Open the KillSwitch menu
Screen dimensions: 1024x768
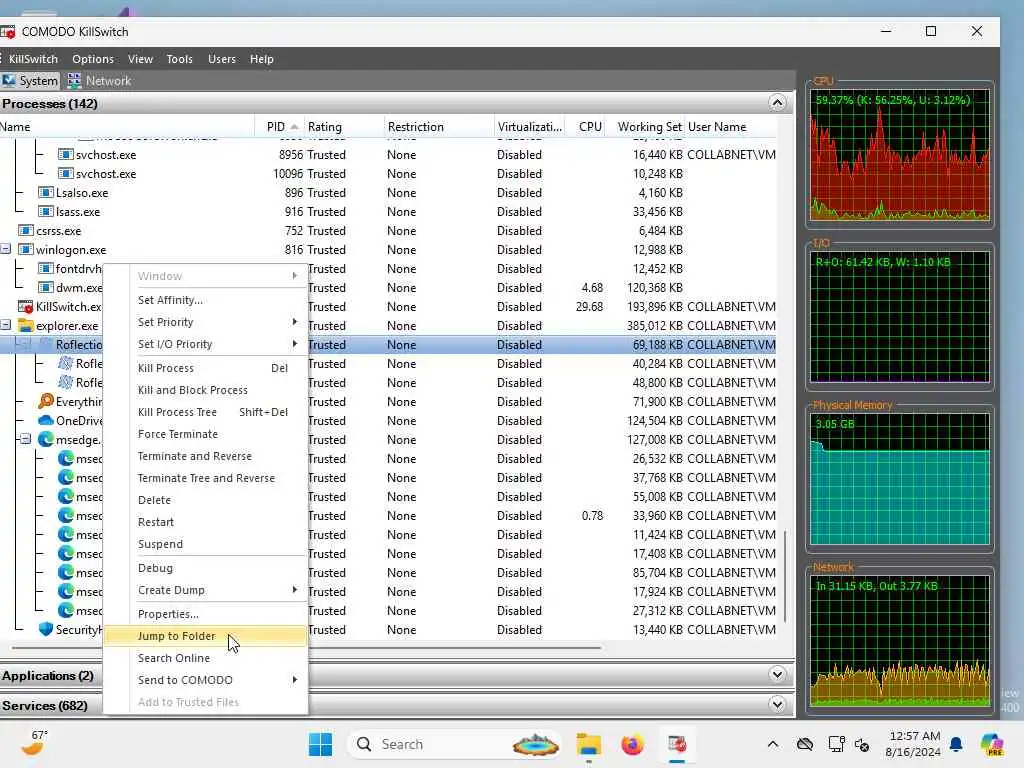click(33, 59)
